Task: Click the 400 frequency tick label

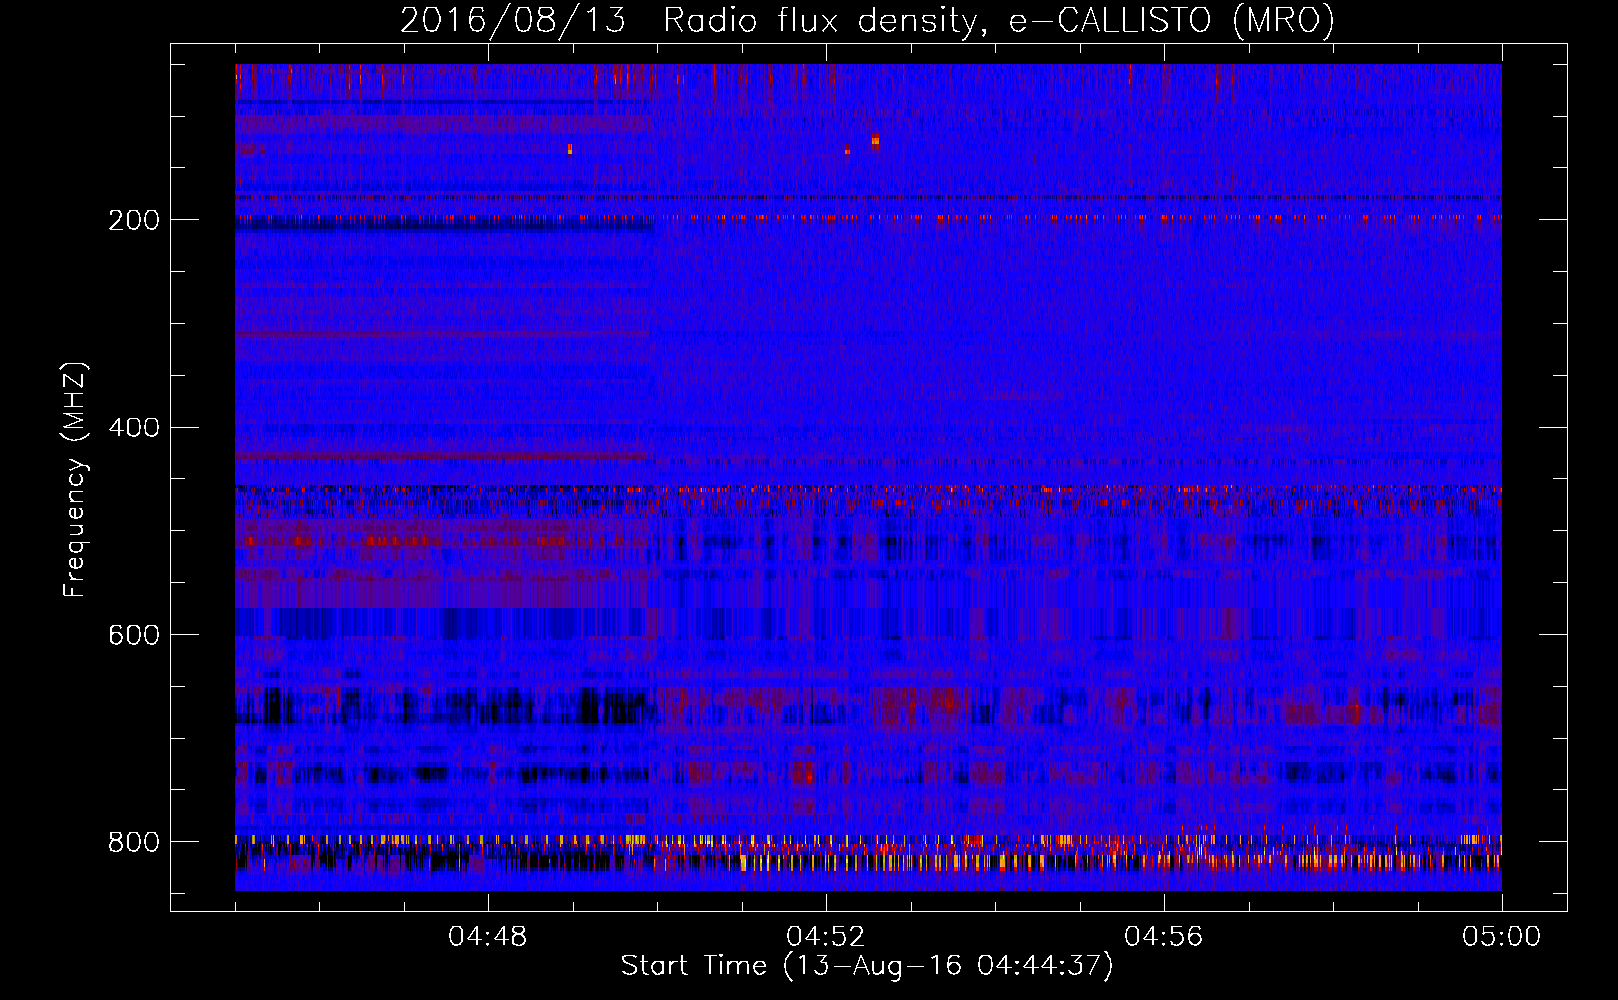Action: pos(134,428)
